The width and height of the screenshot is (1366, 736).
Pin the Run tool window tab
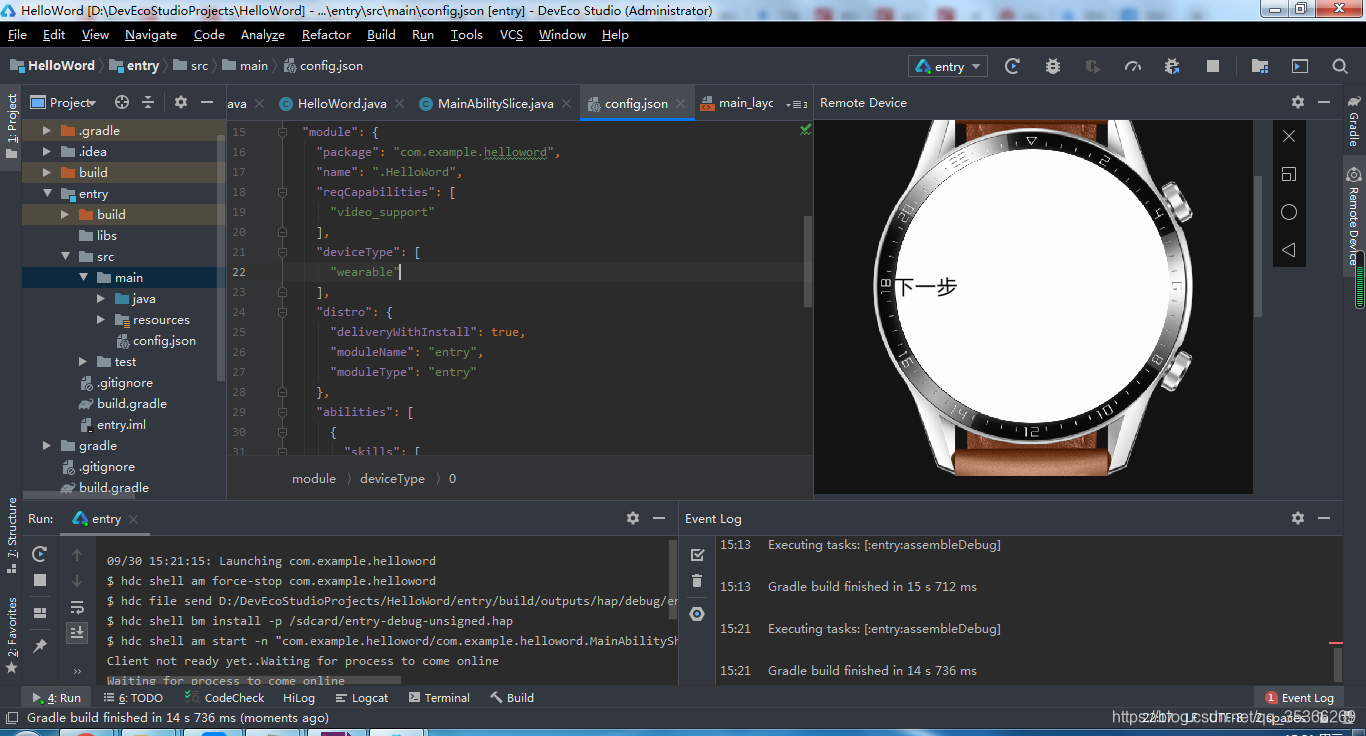[x=40, y=645]
